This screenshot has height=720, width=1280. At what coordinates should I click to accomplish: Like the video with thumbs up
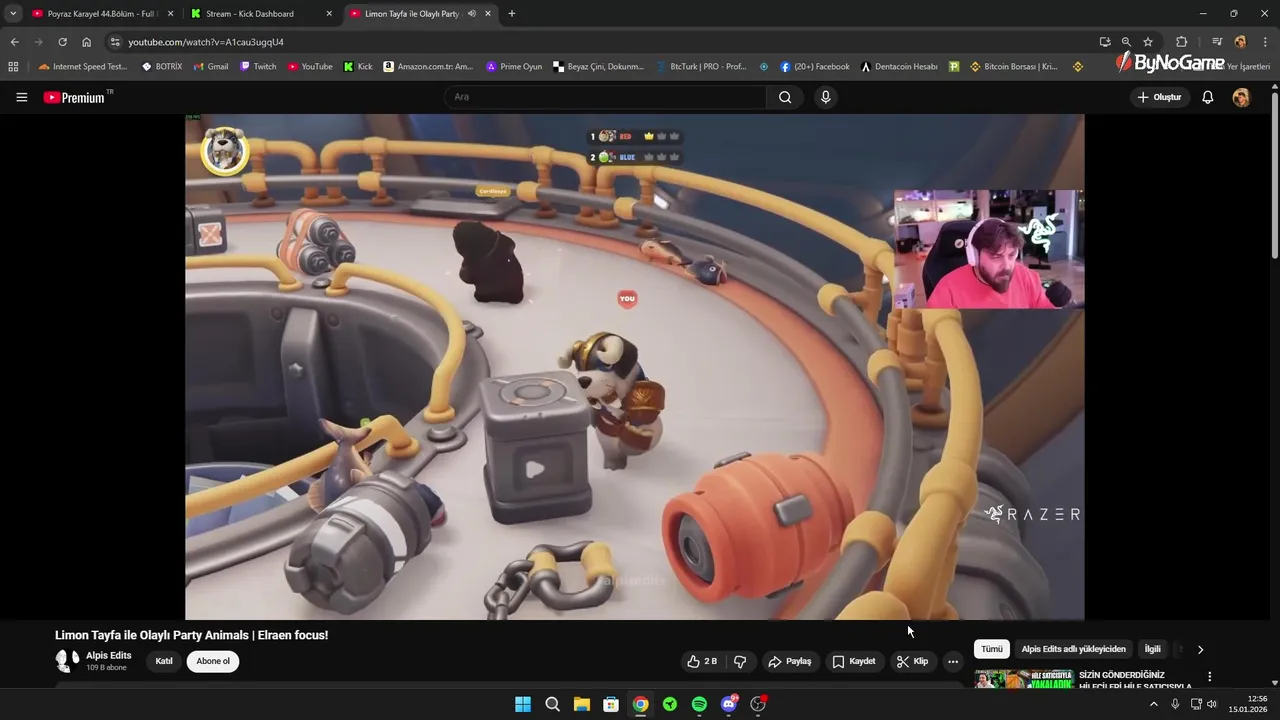[702, 661]
